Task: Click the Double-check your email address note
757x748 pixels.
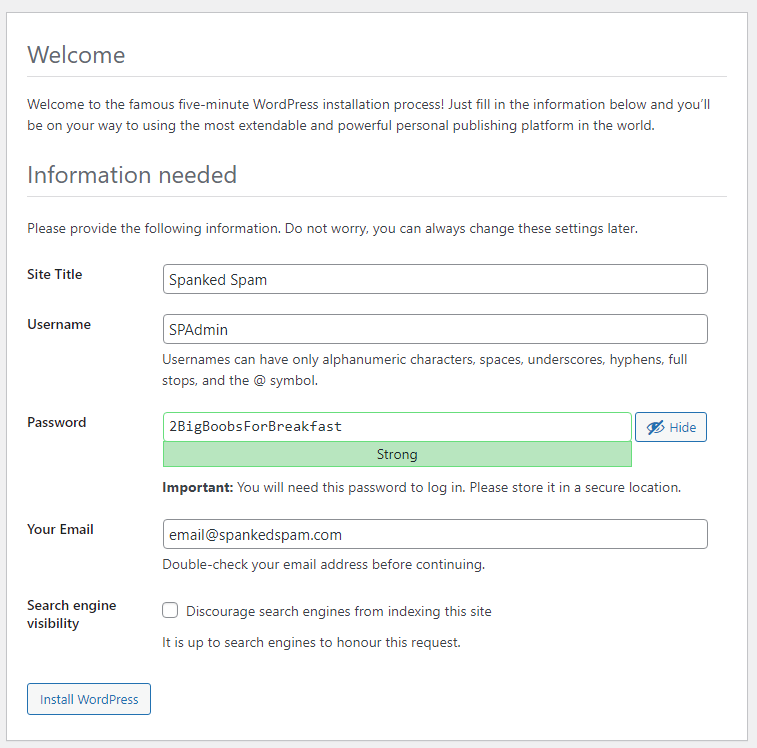Action: click(x=323, y=564)
